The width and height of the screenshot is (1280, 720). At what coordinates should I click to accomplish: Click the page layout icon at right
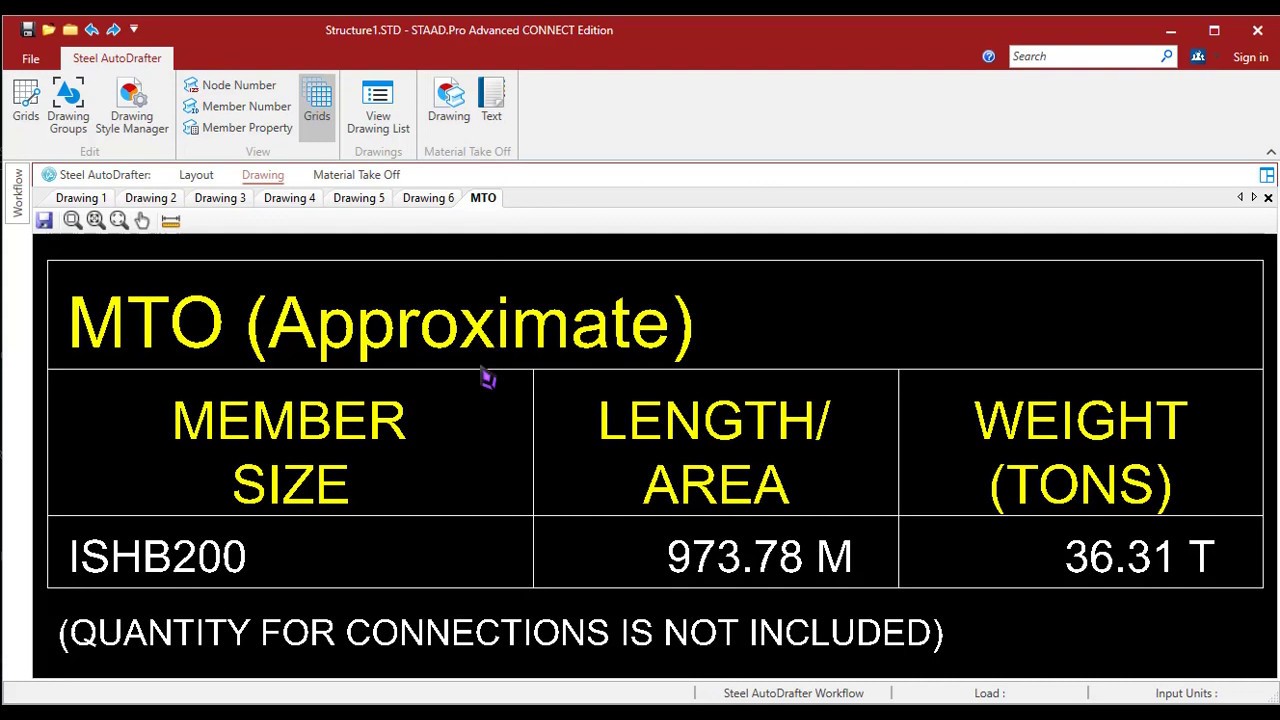point(1267,175)
